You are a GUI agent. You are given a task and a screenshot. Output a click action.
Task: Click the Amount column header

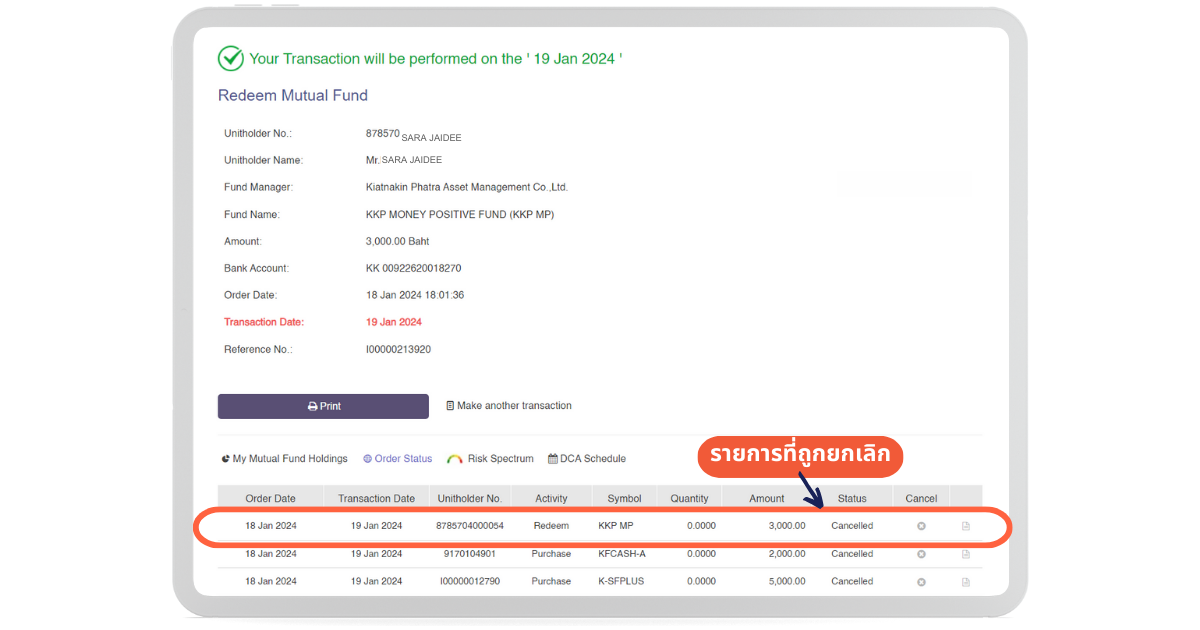pyautogui.click(x=767, y=498)
